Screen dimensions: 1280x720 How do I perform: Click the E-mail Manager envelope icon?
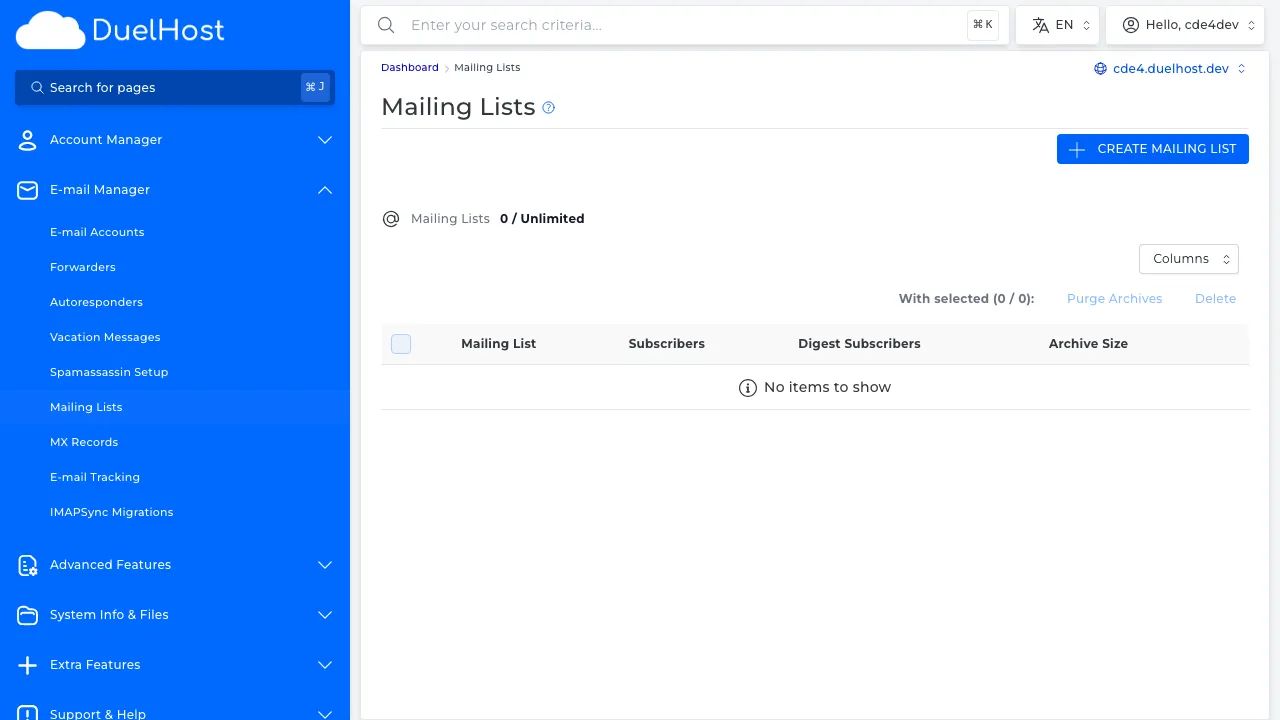click(x=27, y=190)
